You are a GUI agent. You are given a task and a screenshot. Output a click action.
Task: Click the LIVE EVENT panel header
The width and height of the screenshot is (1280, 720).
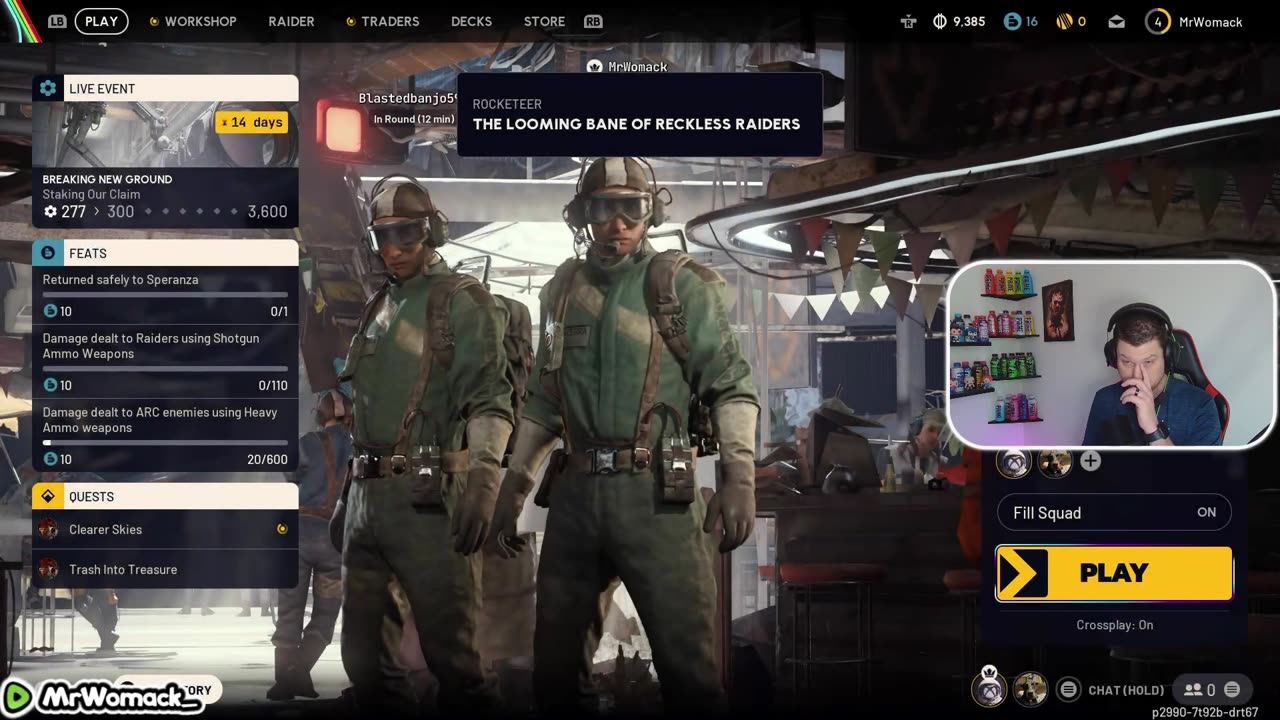165,88
